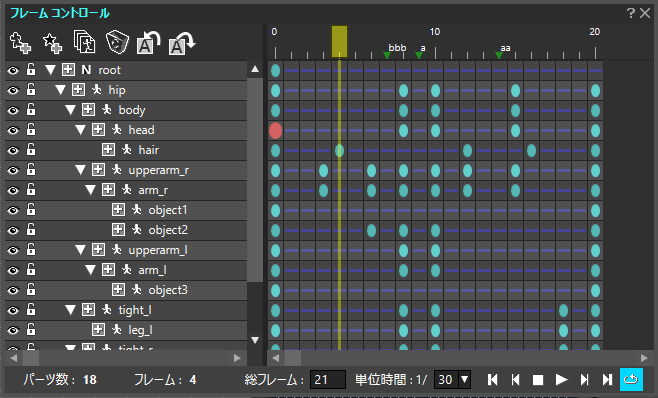Toggle lock icon on hip row

click(x=31, y=89)
